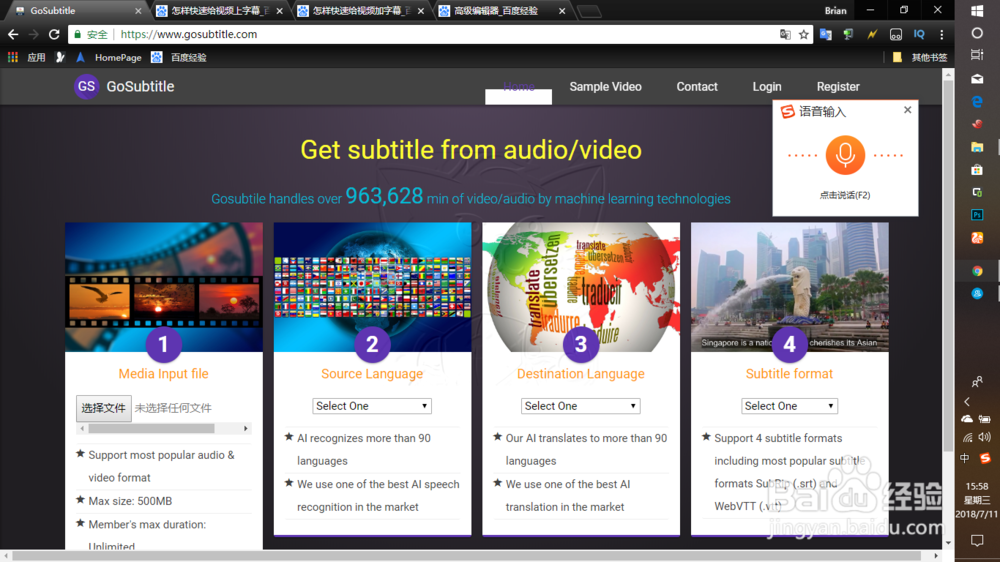Viewport: 1000px width, 562px height.
Task: Switch to the 怎样快速给视频上字幕 tab
Action: pos(219,11)
